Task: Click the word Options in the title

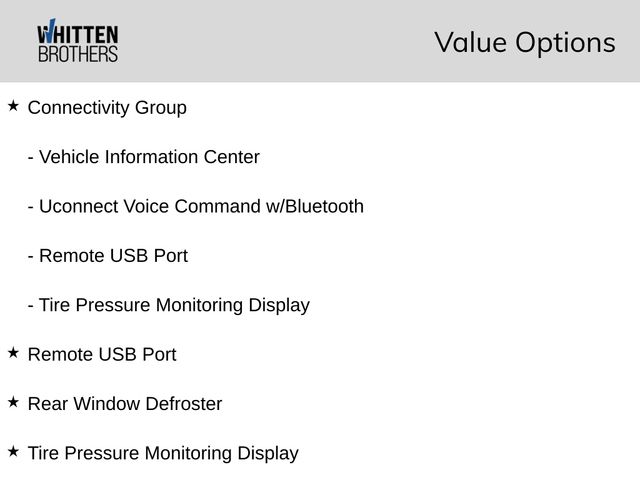Action: coord(565,43)
